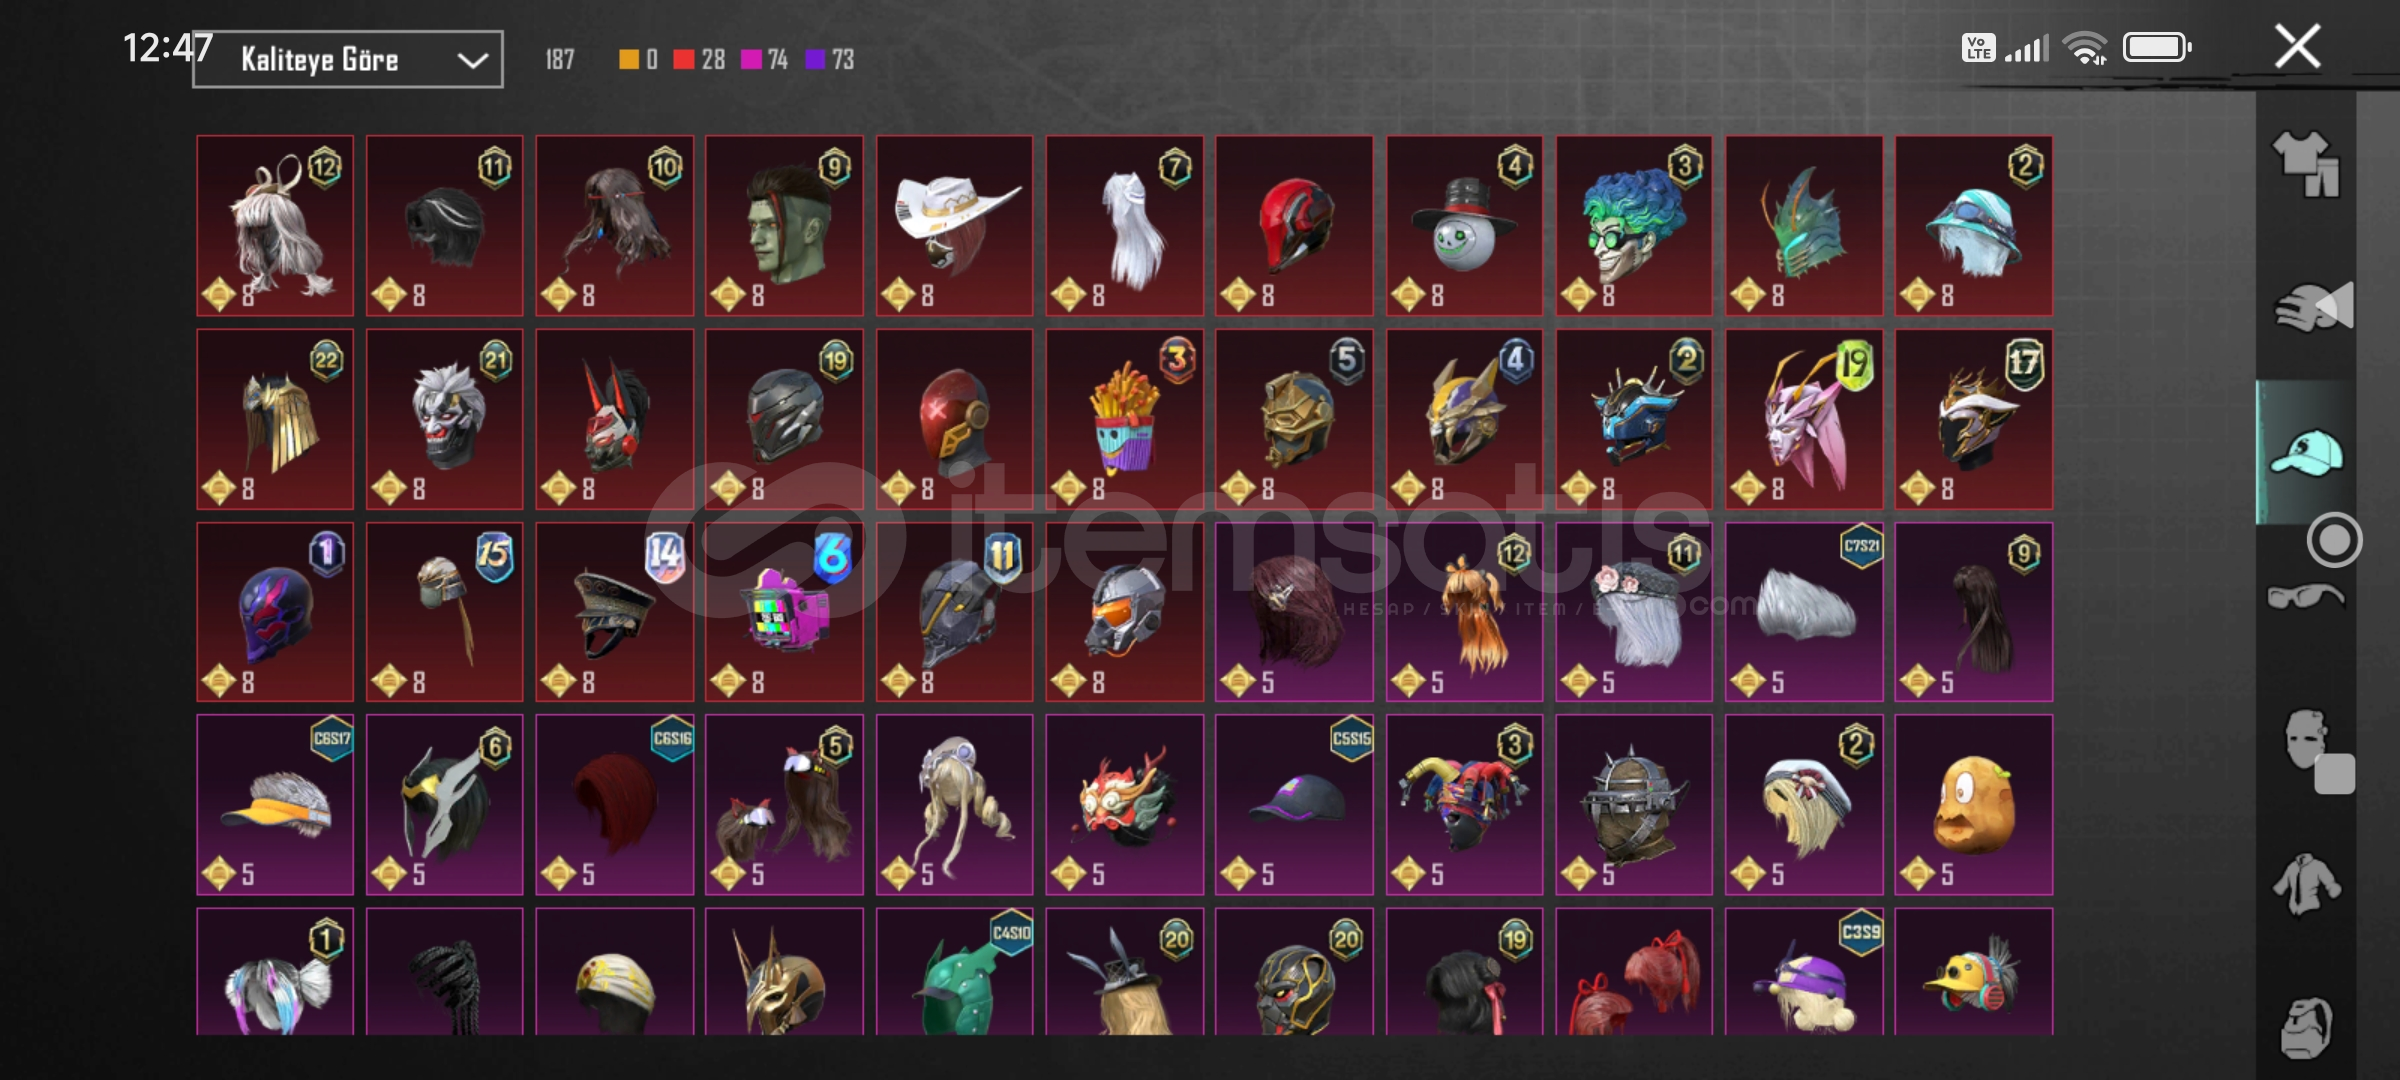Pick the pink glitch TV helmet
The height and width of the screenshot is (1080, 2400).
(784, 612)
